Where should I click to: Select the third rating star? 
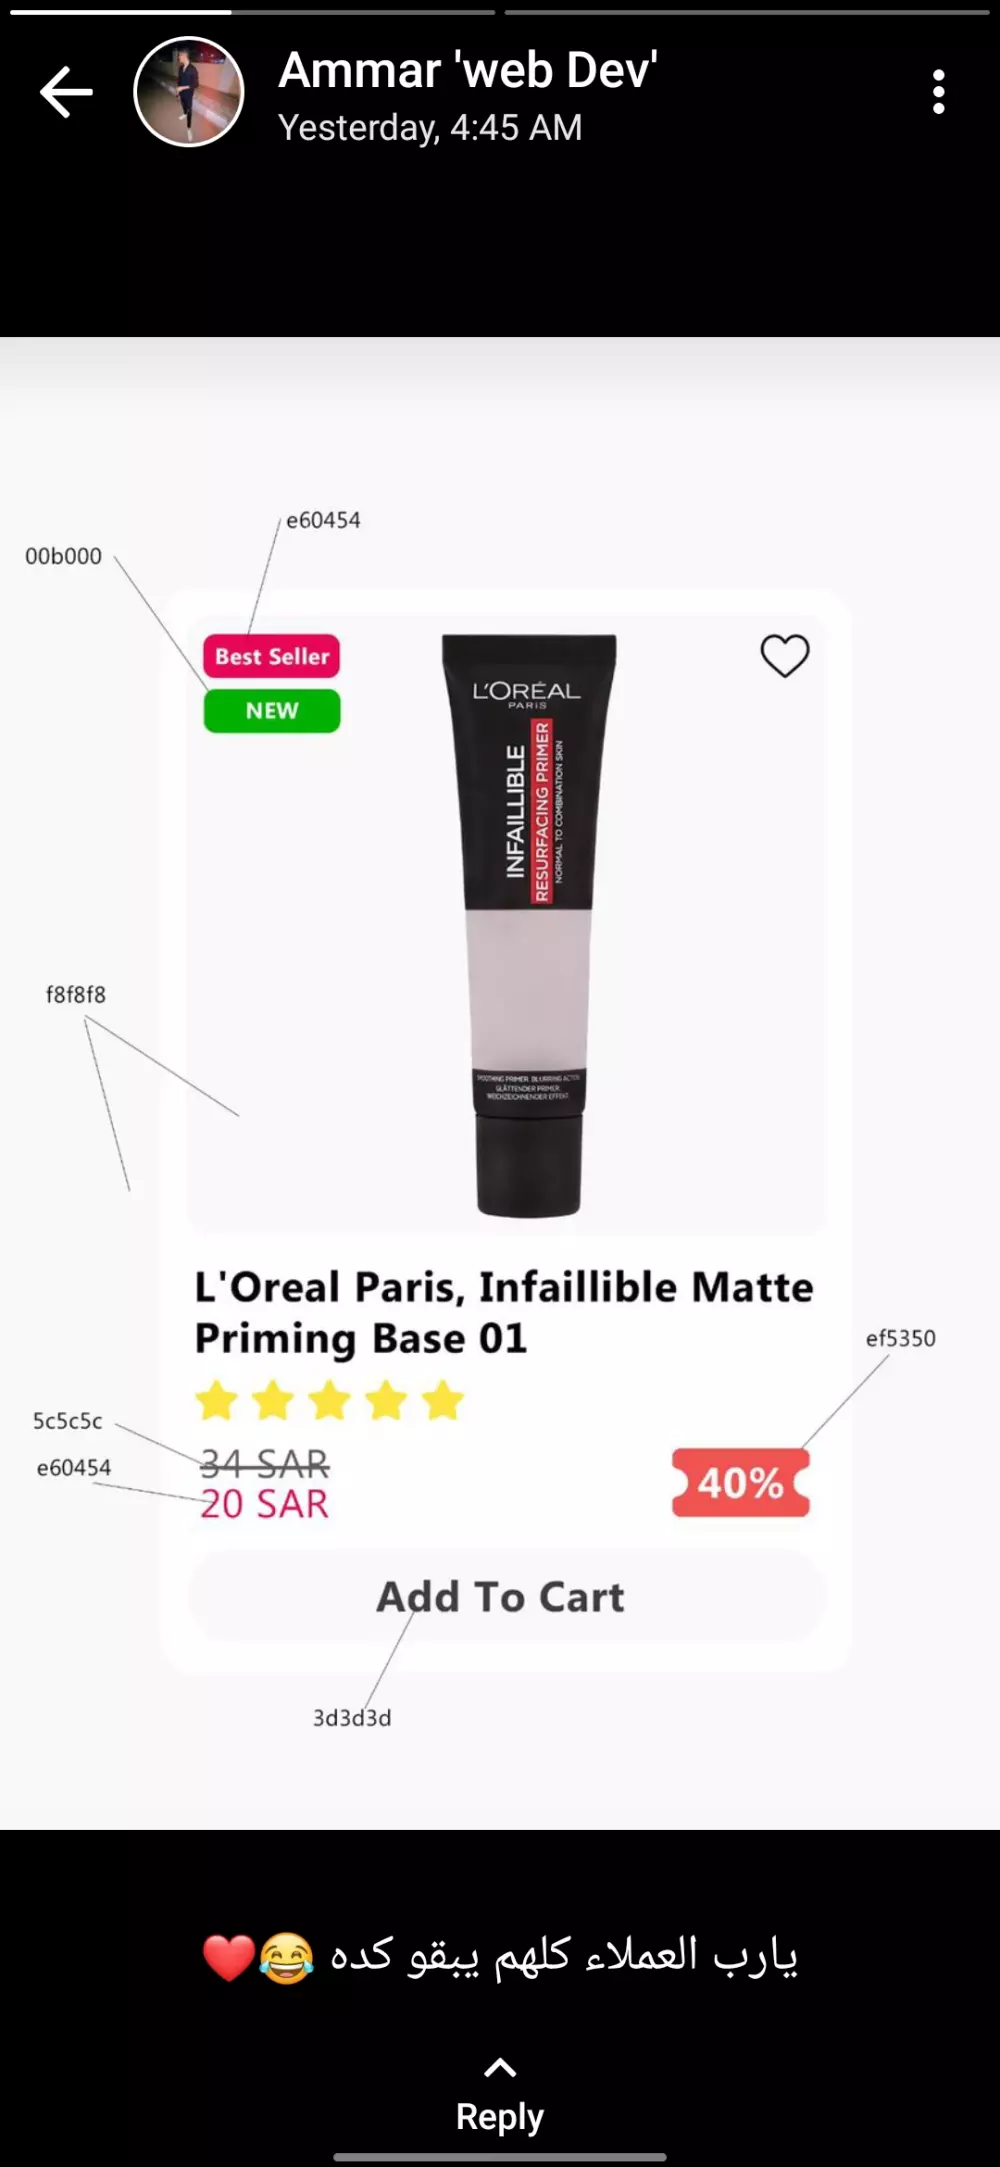tap(329, 1401)
